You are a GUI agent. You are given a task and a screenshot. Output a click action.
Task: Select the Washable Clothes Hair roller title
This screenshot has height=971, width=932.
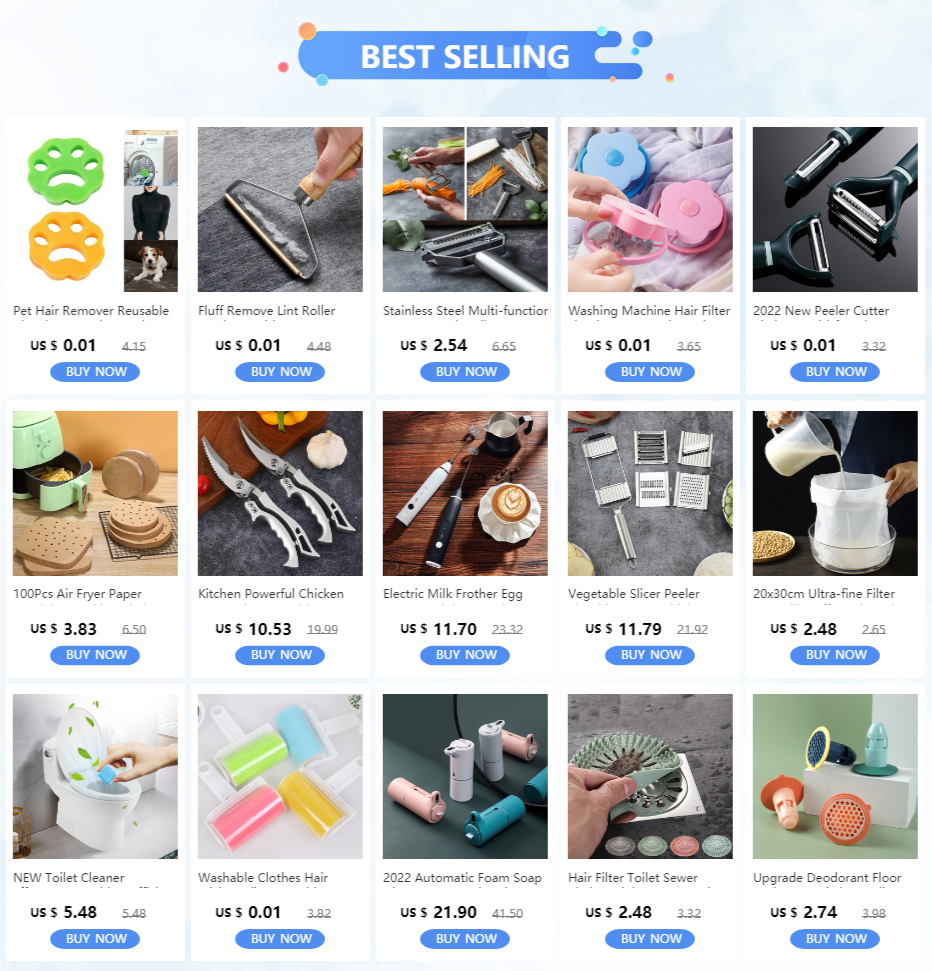tap(263, 877)
